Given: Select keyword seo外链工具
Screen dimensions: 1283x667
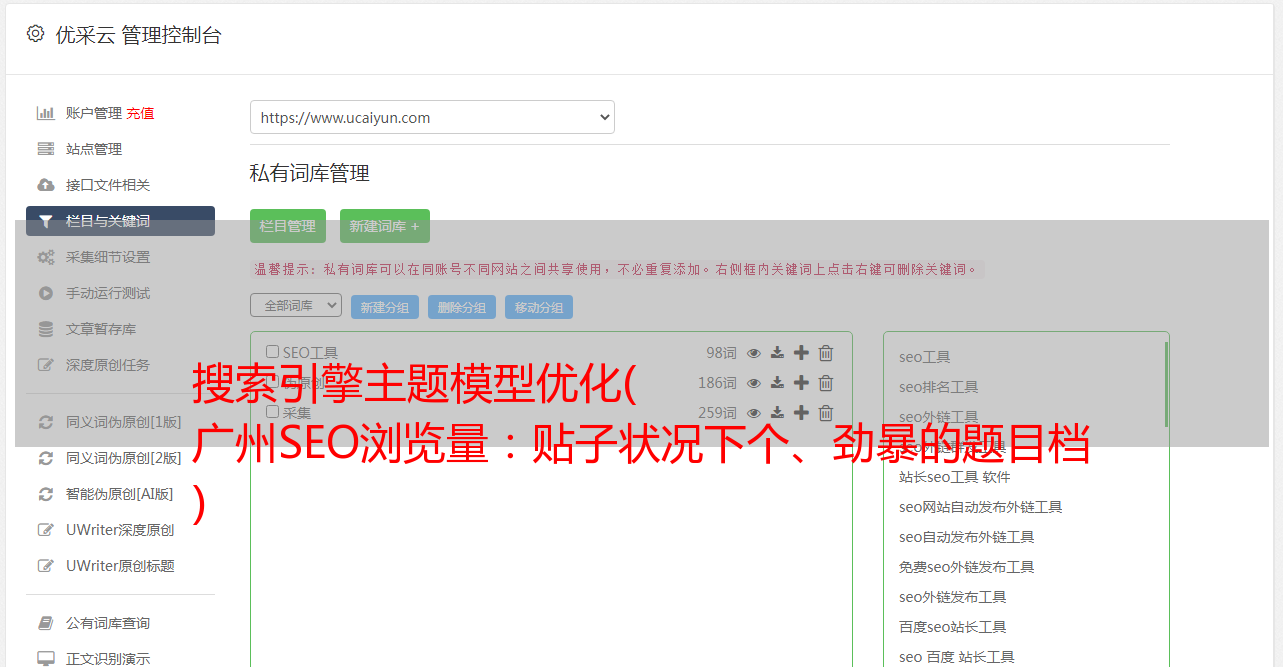Looking at the screenshot, I should tap(938, 417).
